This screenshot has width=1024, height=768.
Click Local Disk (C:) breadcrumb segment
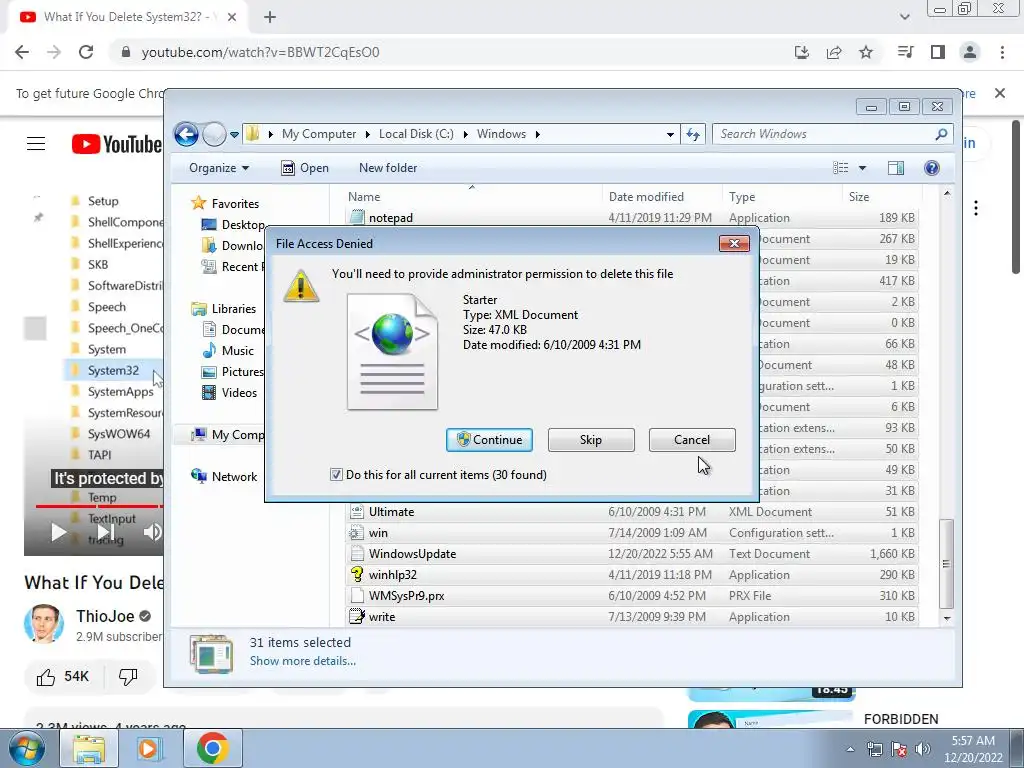416,134
